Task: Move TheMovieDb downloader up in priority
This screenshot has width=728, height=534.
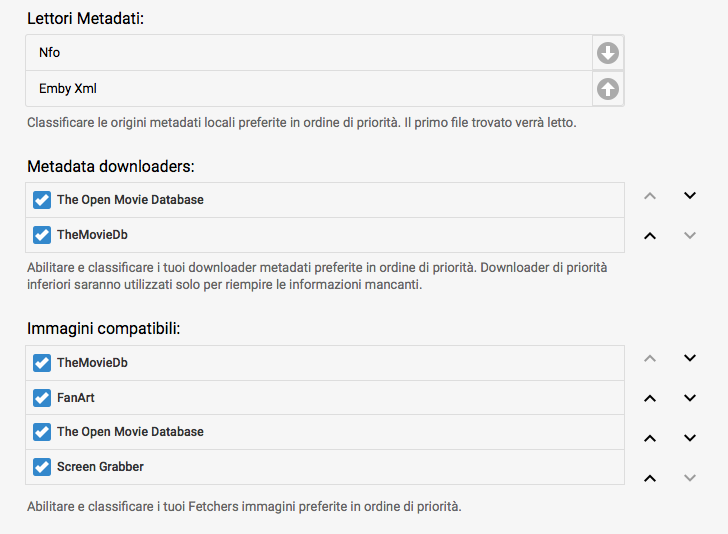Action: (650, 236)
